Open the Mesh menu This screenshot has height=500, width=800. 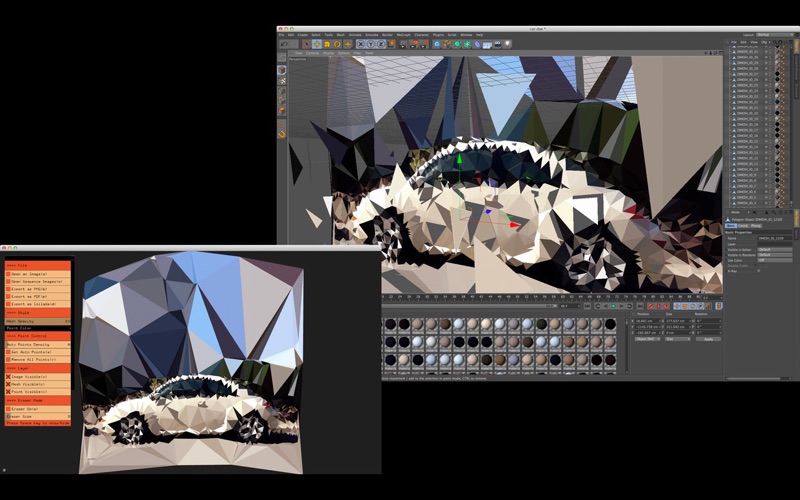click(340, 35)
